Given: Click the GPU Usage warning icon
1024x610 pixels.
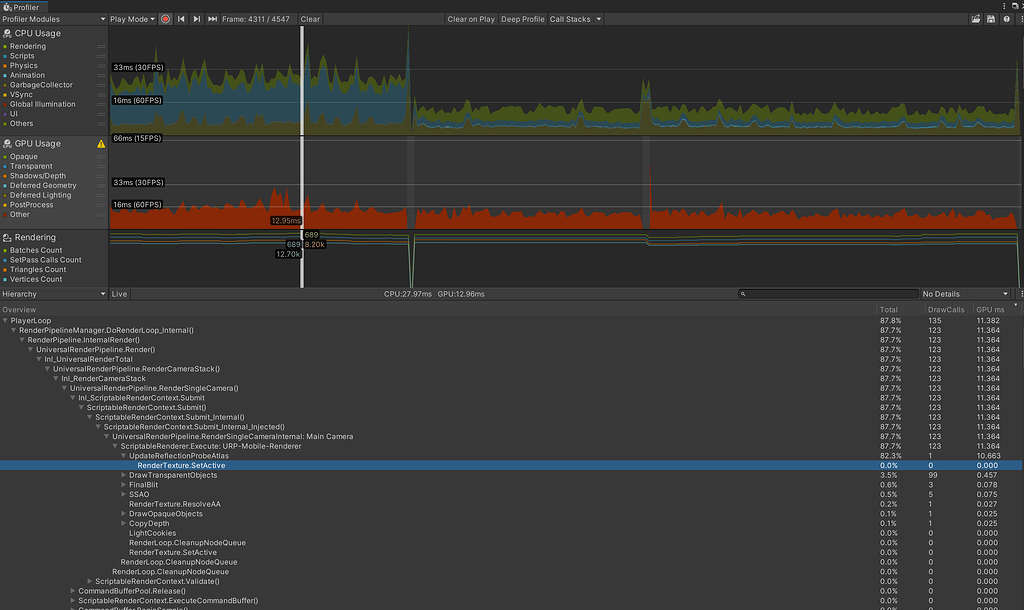Looking at the screenshot, I should (99, 143).
